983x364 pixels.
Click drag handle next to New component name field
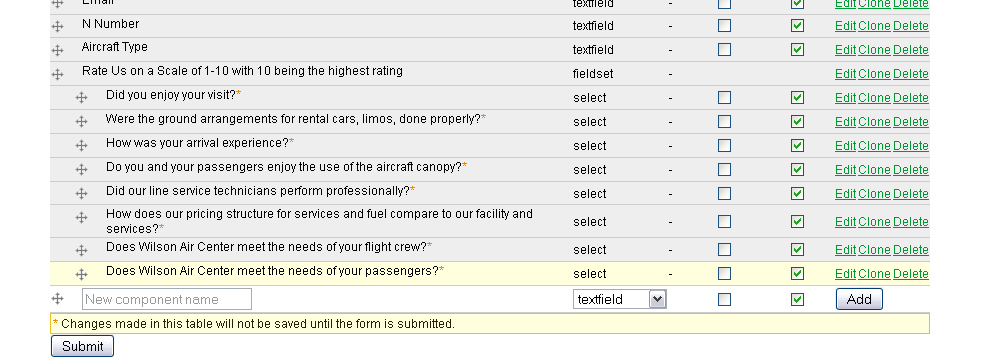point(58,299)
